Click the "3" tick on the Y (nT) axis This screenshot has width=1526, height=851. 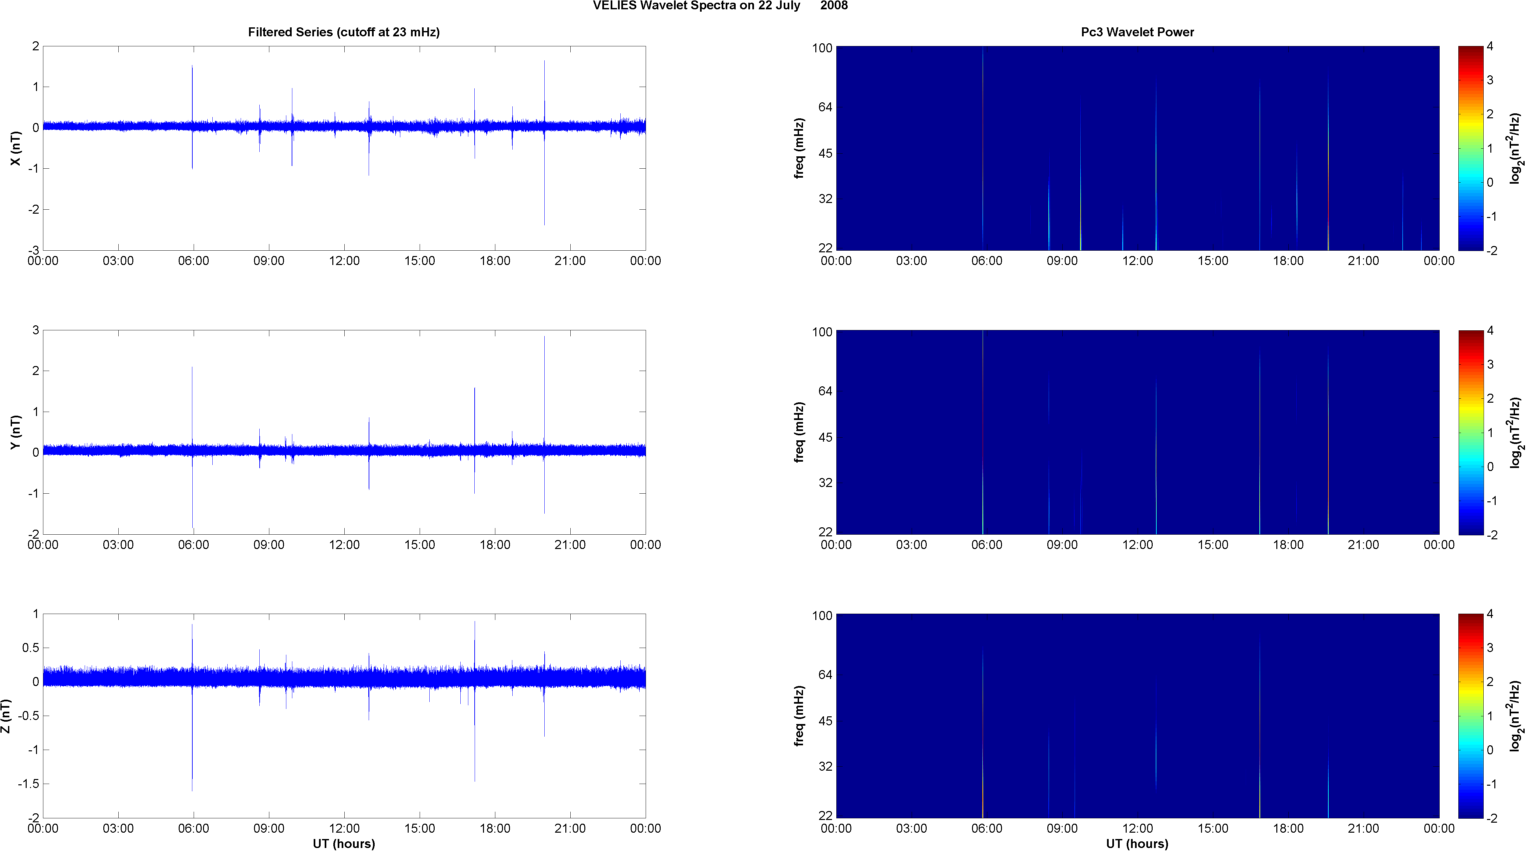coord(36,331)
